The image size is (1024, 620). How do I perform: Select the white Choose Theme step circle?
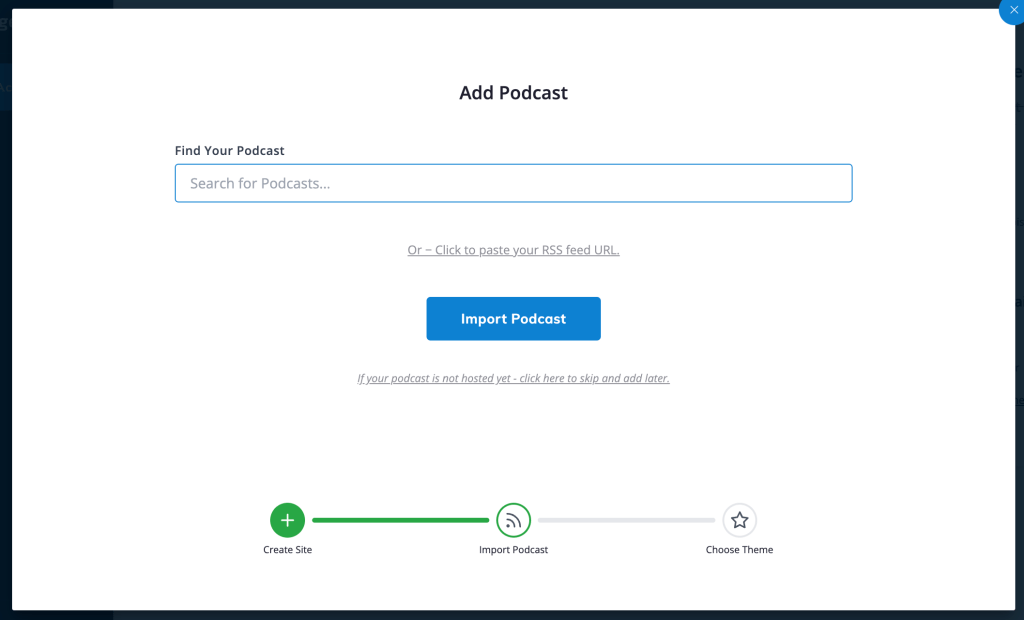coord(739,520)
